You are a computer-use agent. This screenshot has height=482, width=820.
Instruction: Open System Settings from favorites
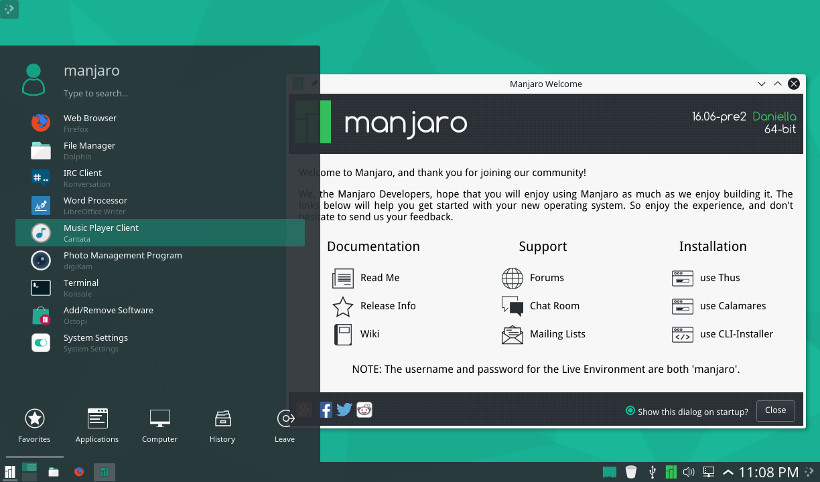point(160,342)
